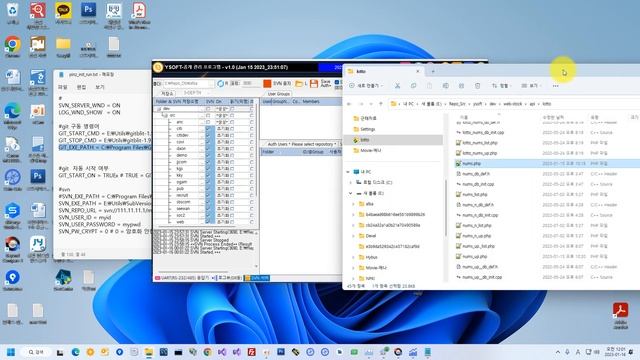This screenshot has width=640, height=360.
Task: Open KakaoTalk desktop icon
Action: point(63,13)
